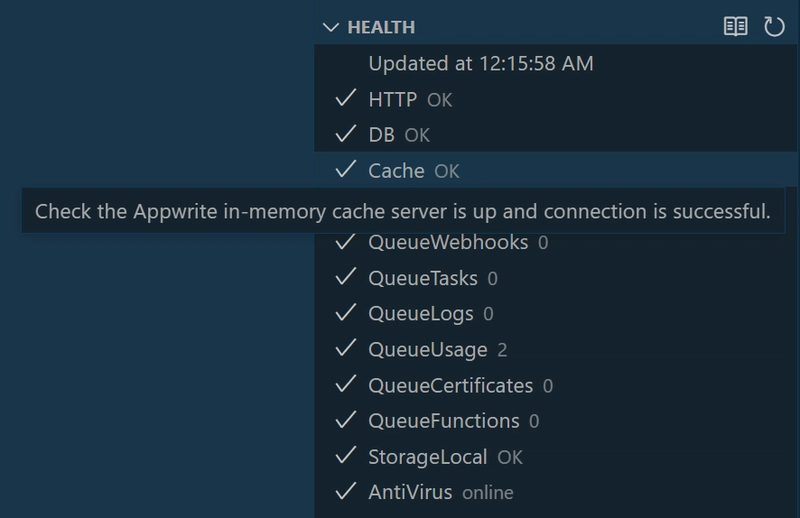Select the DB health item
The width and height of the screenshot is (800, 518).
pos(381,135)
